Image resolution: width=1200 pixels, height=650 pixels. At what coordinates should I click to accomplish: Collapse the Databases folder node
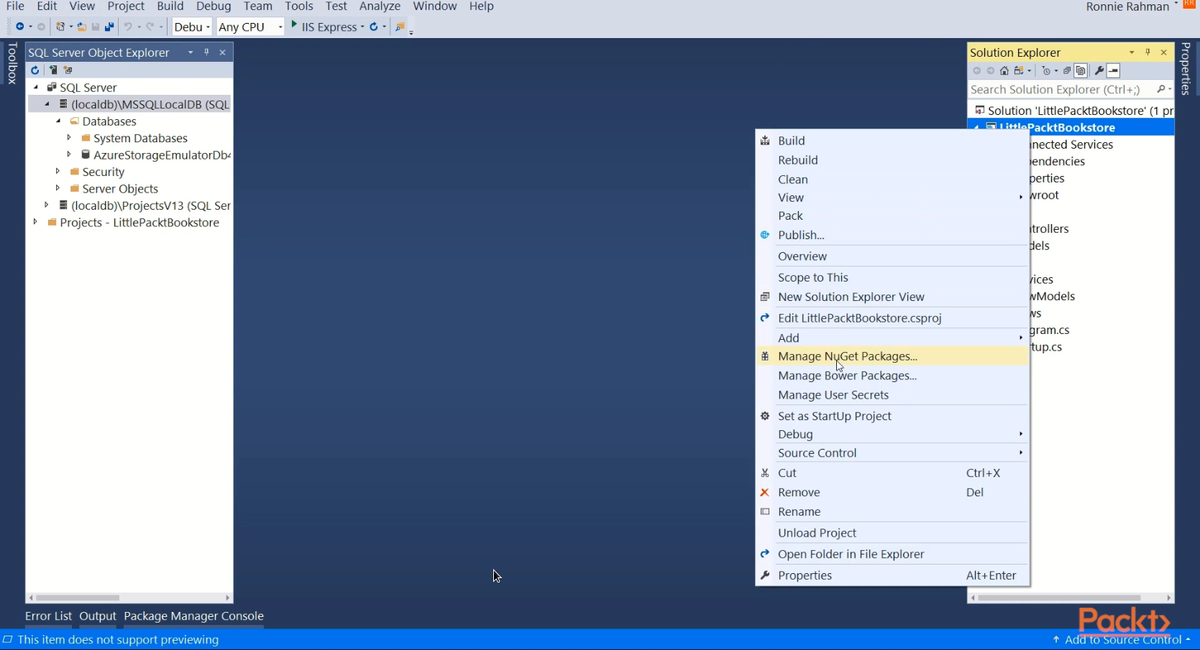(x=59, y=121)
